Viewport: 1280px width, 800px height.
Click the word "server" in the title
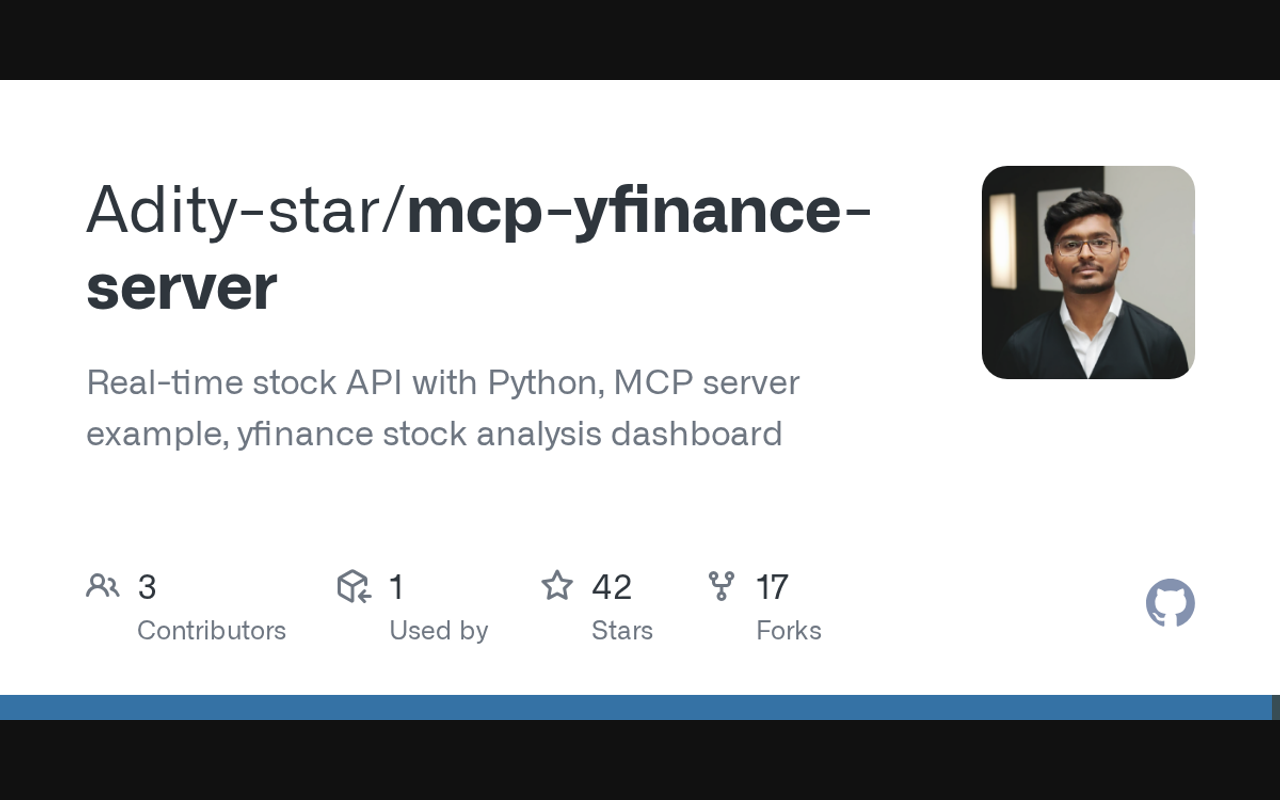point(181,287)
